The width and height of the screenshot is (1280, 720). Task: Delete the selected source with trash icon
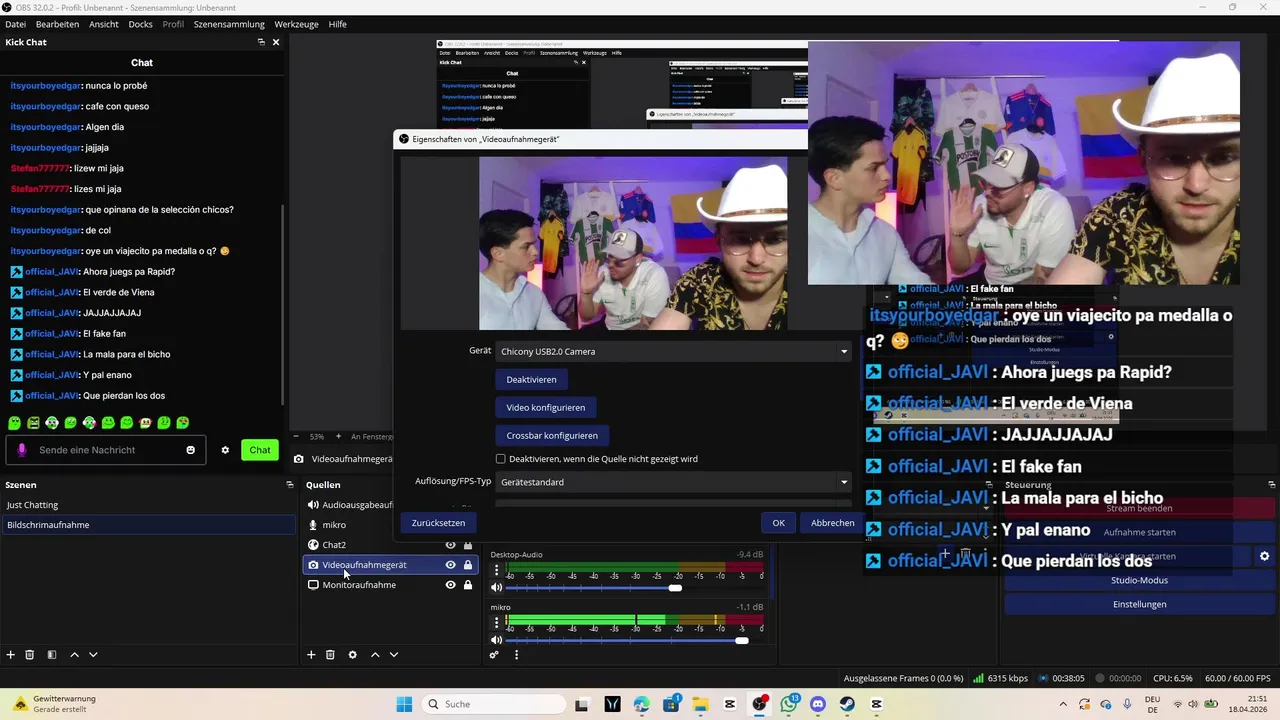tap(330, 655)
